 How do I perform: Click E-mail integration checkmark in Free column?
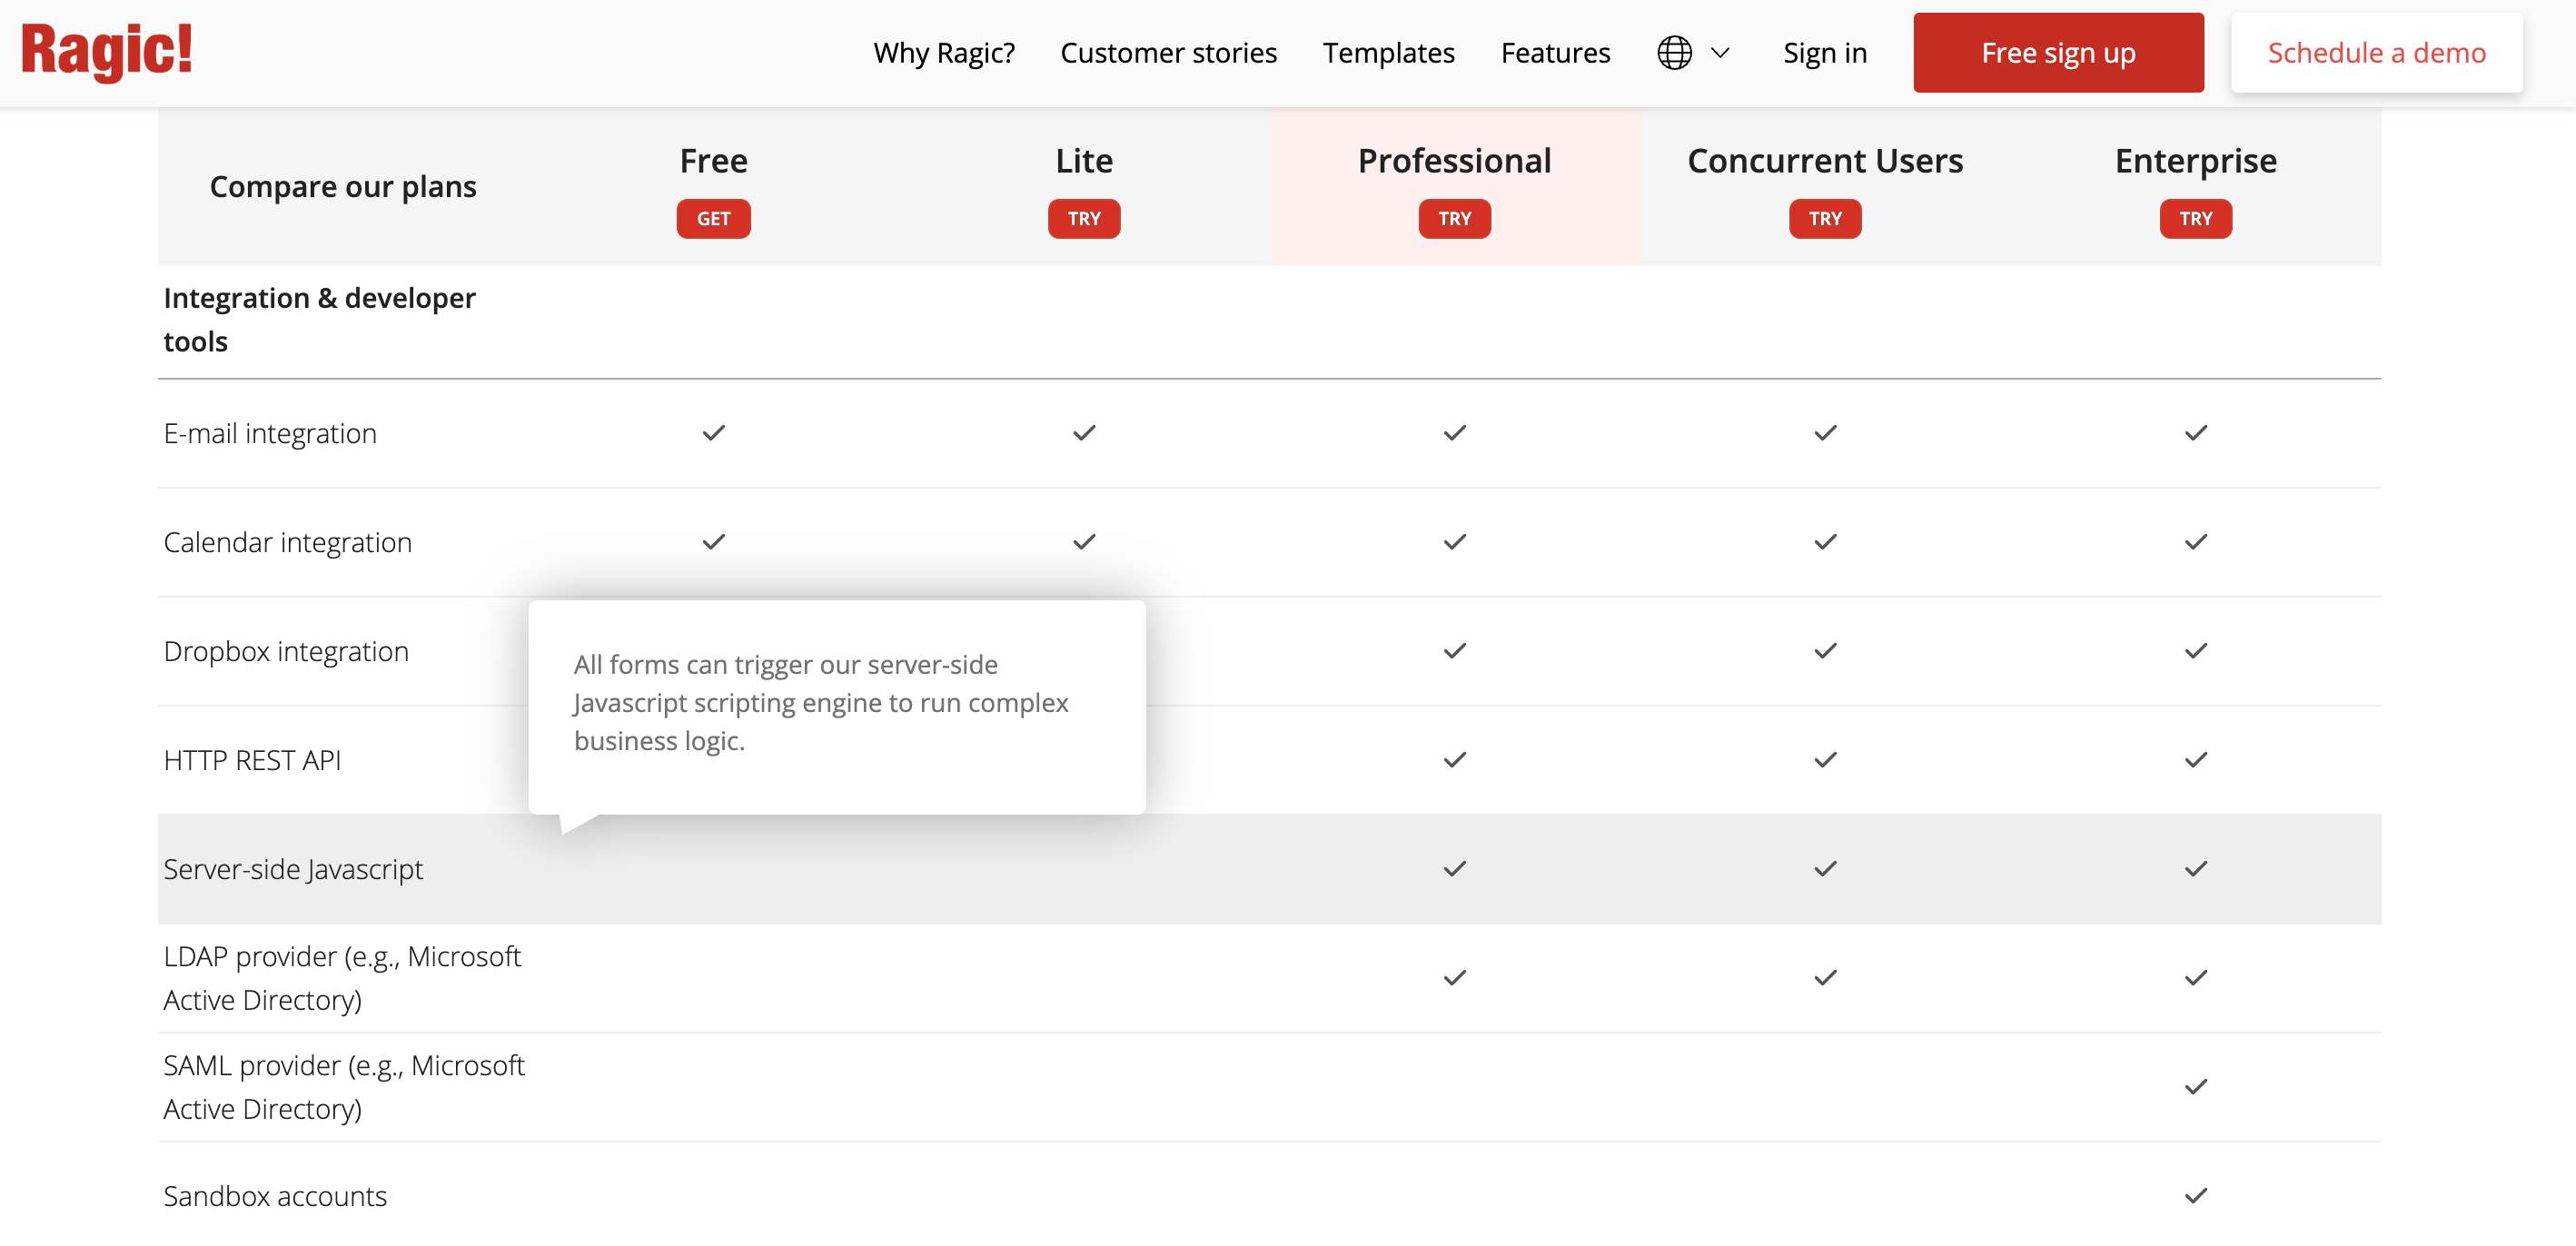[713, 433]
